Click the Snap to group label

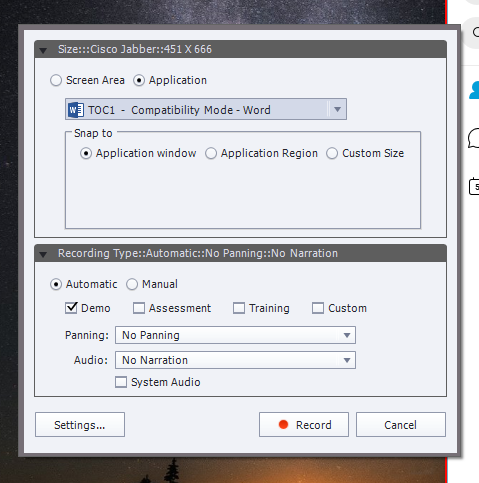(93, 133)
